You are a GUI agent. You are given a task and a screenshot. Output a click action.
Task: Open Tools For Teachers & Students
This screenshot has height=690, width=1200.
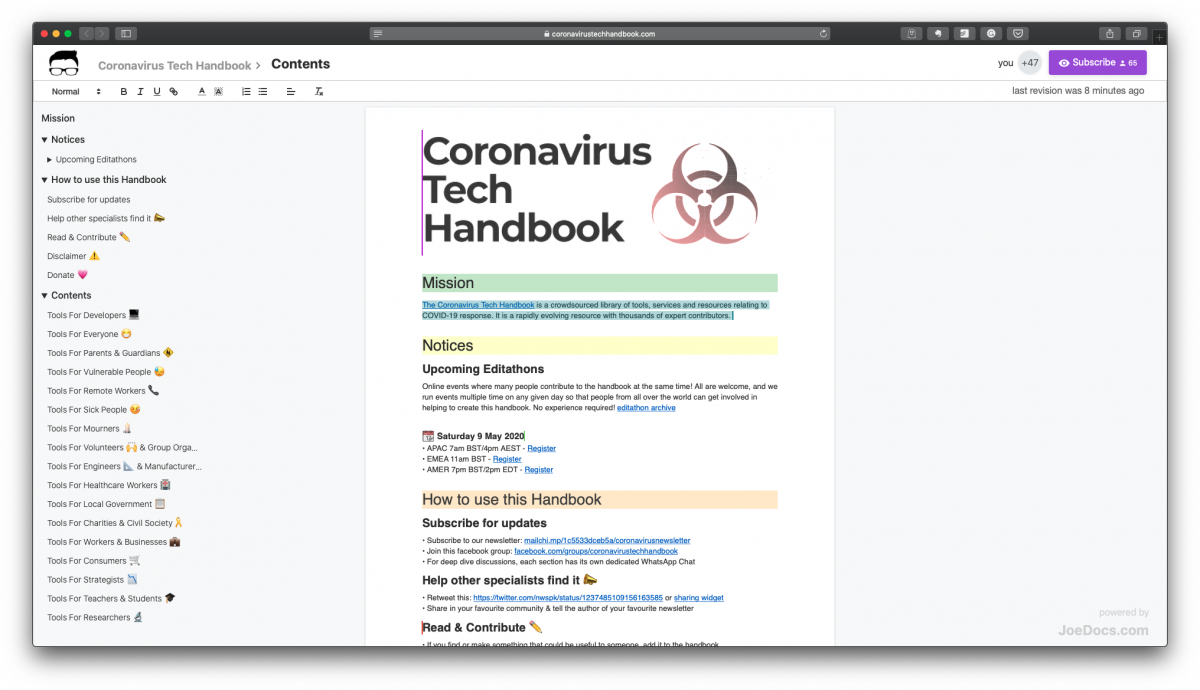112,599
